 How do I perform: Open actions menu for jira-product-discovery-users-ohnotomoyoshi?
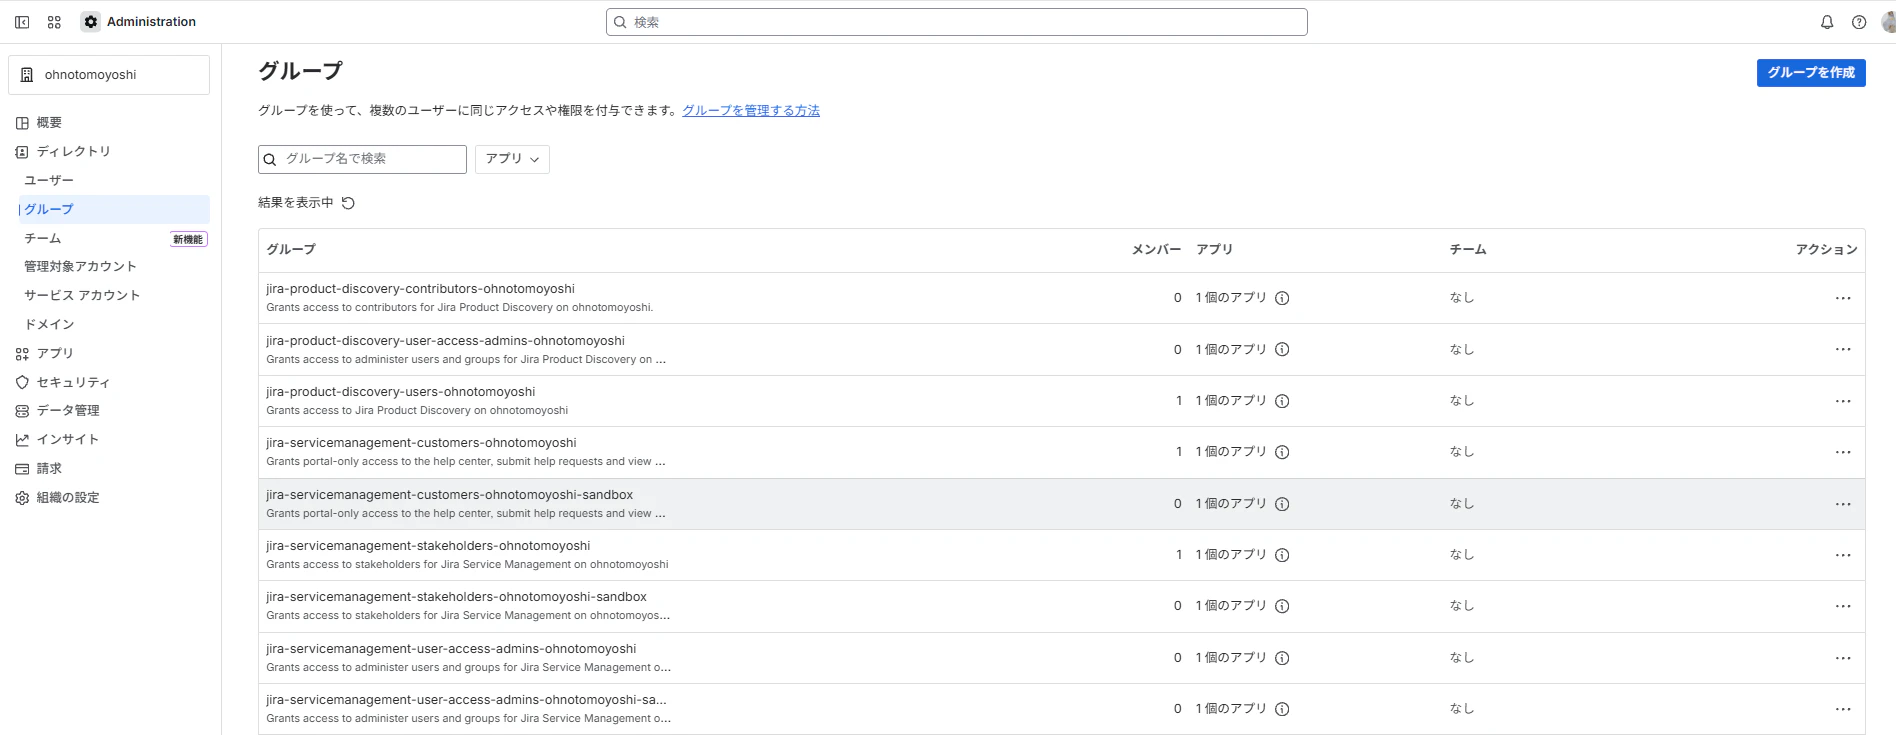click(1843, 401)
